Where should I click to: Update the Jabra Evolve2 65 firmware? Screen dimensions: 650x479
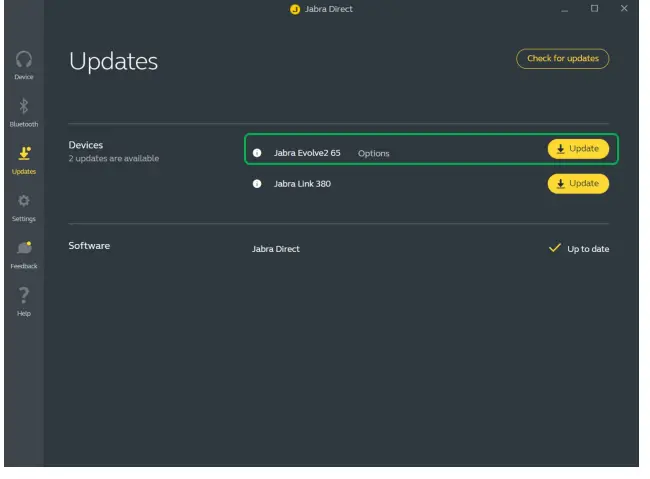(x=578, y=149)
